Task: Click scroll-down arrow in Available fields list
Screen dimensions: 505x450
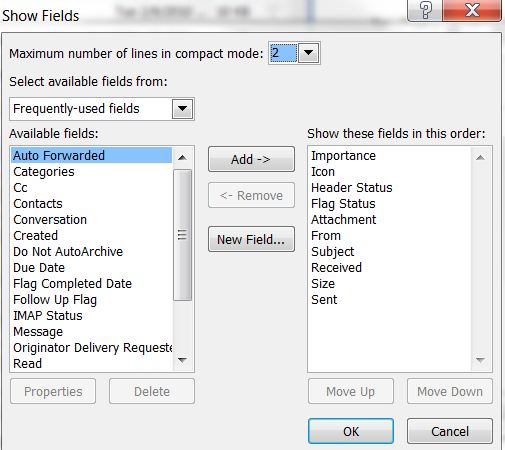Action: pos(182,360)
